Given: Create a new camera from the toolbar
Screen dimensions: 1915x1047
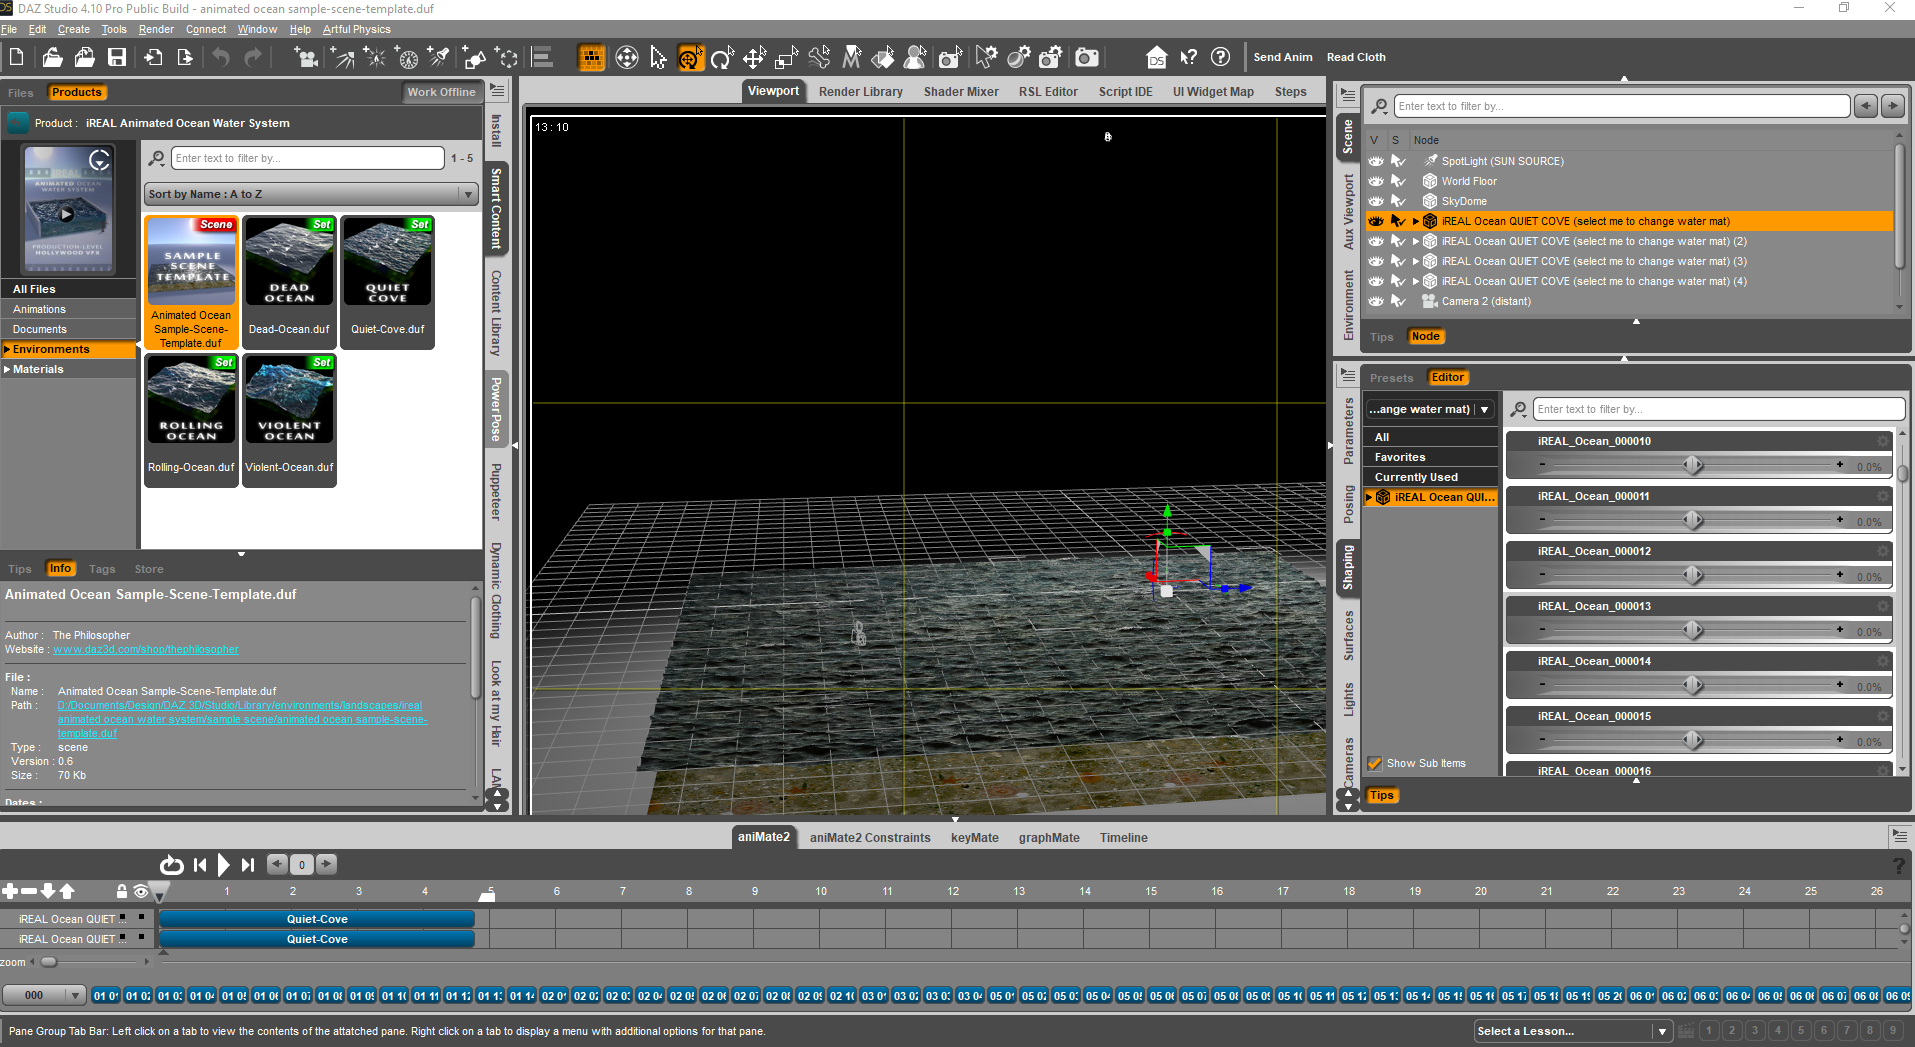Looking at the screenshot, I should (306, 57).
